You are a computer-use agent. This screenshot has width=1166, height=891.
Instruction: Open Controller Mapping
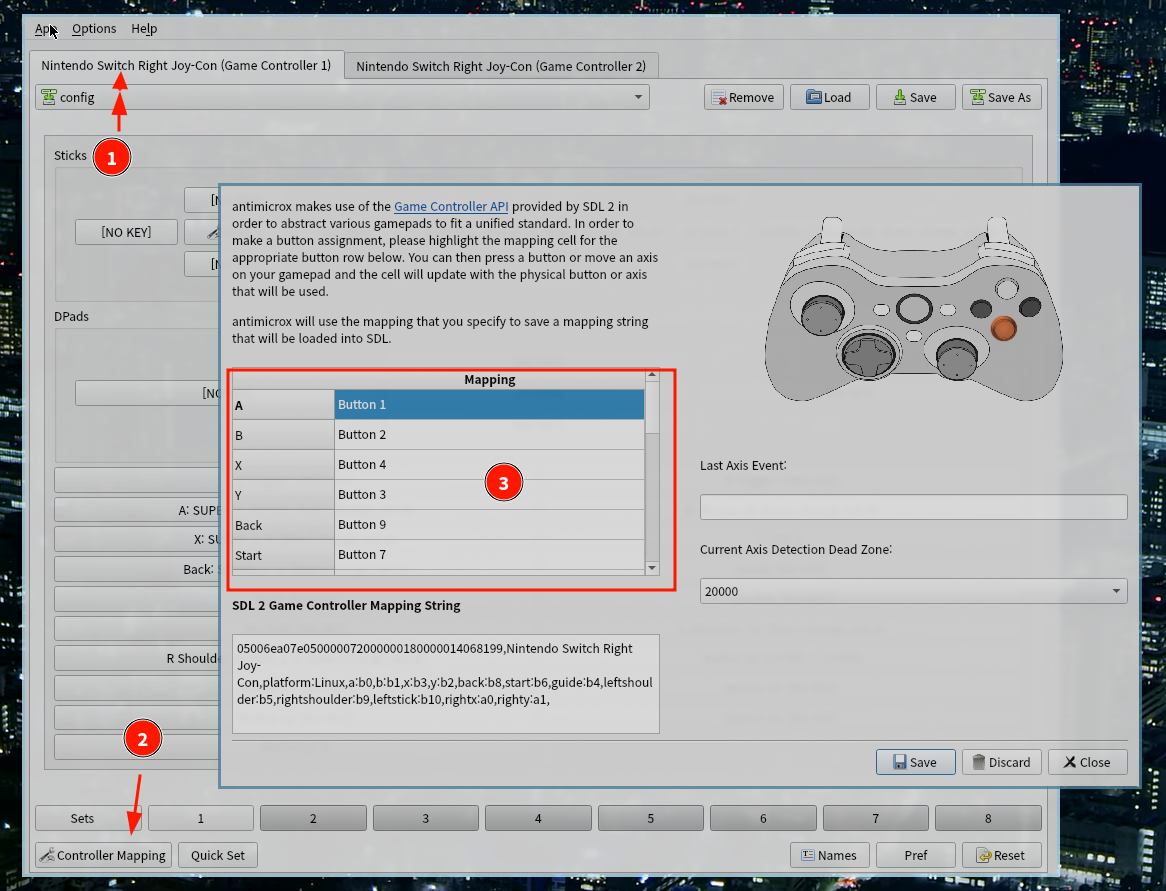click(x=103, y=855)
